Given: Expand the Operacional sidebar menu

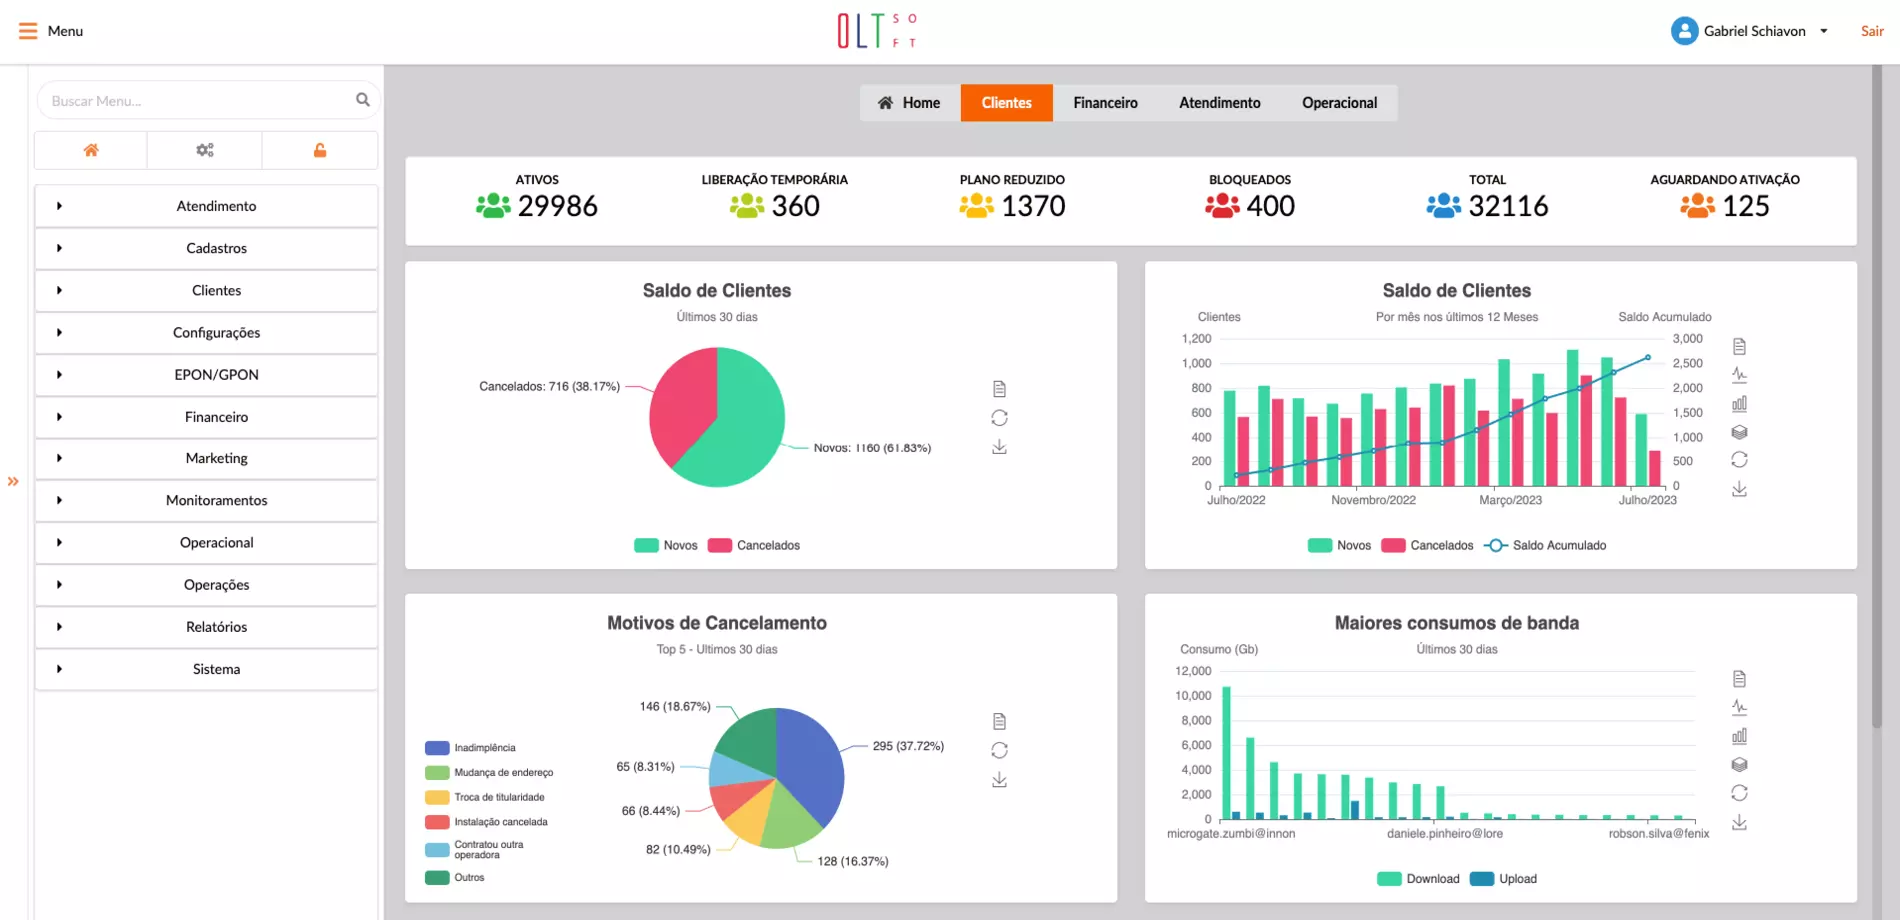Looking at the screenshot, I should pyautogui.click(x=206, y=542).
